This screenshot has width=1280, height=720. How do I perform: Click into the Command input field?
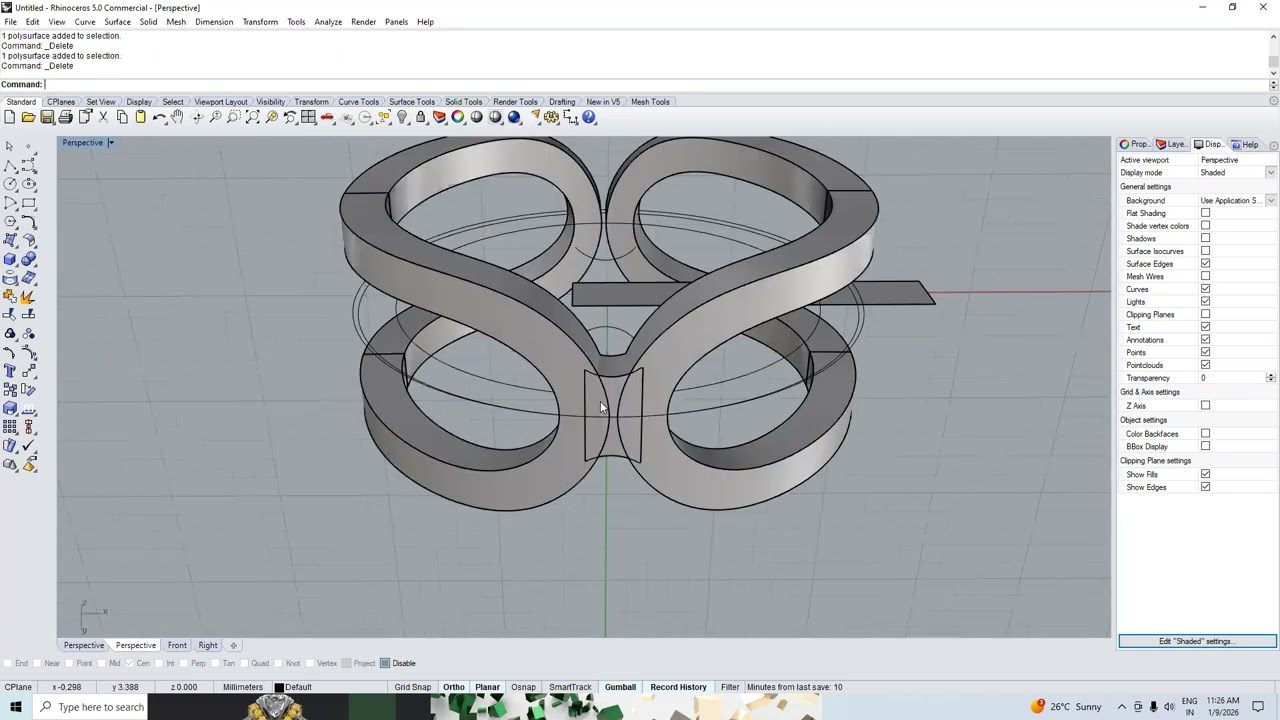point(655,84)
